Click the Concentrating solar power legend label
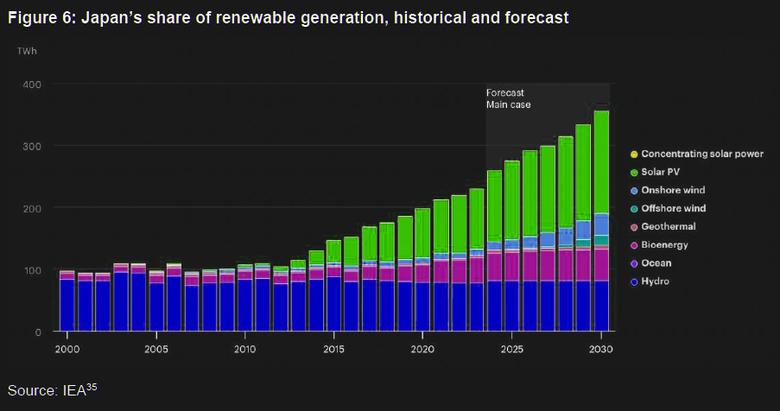The width and height of the screenshot is (780, 411). (x=702, y=154)
